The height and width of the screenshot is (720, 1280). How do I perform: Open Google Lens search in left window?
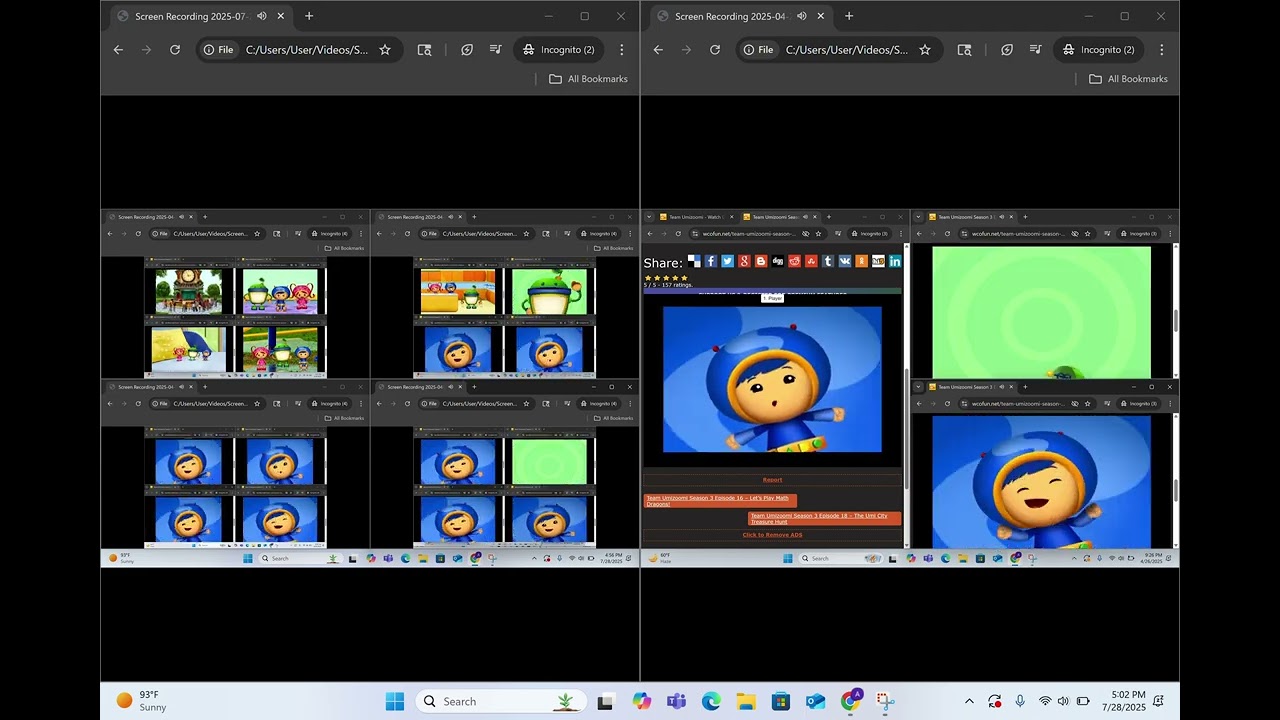(x=424, y=50)
